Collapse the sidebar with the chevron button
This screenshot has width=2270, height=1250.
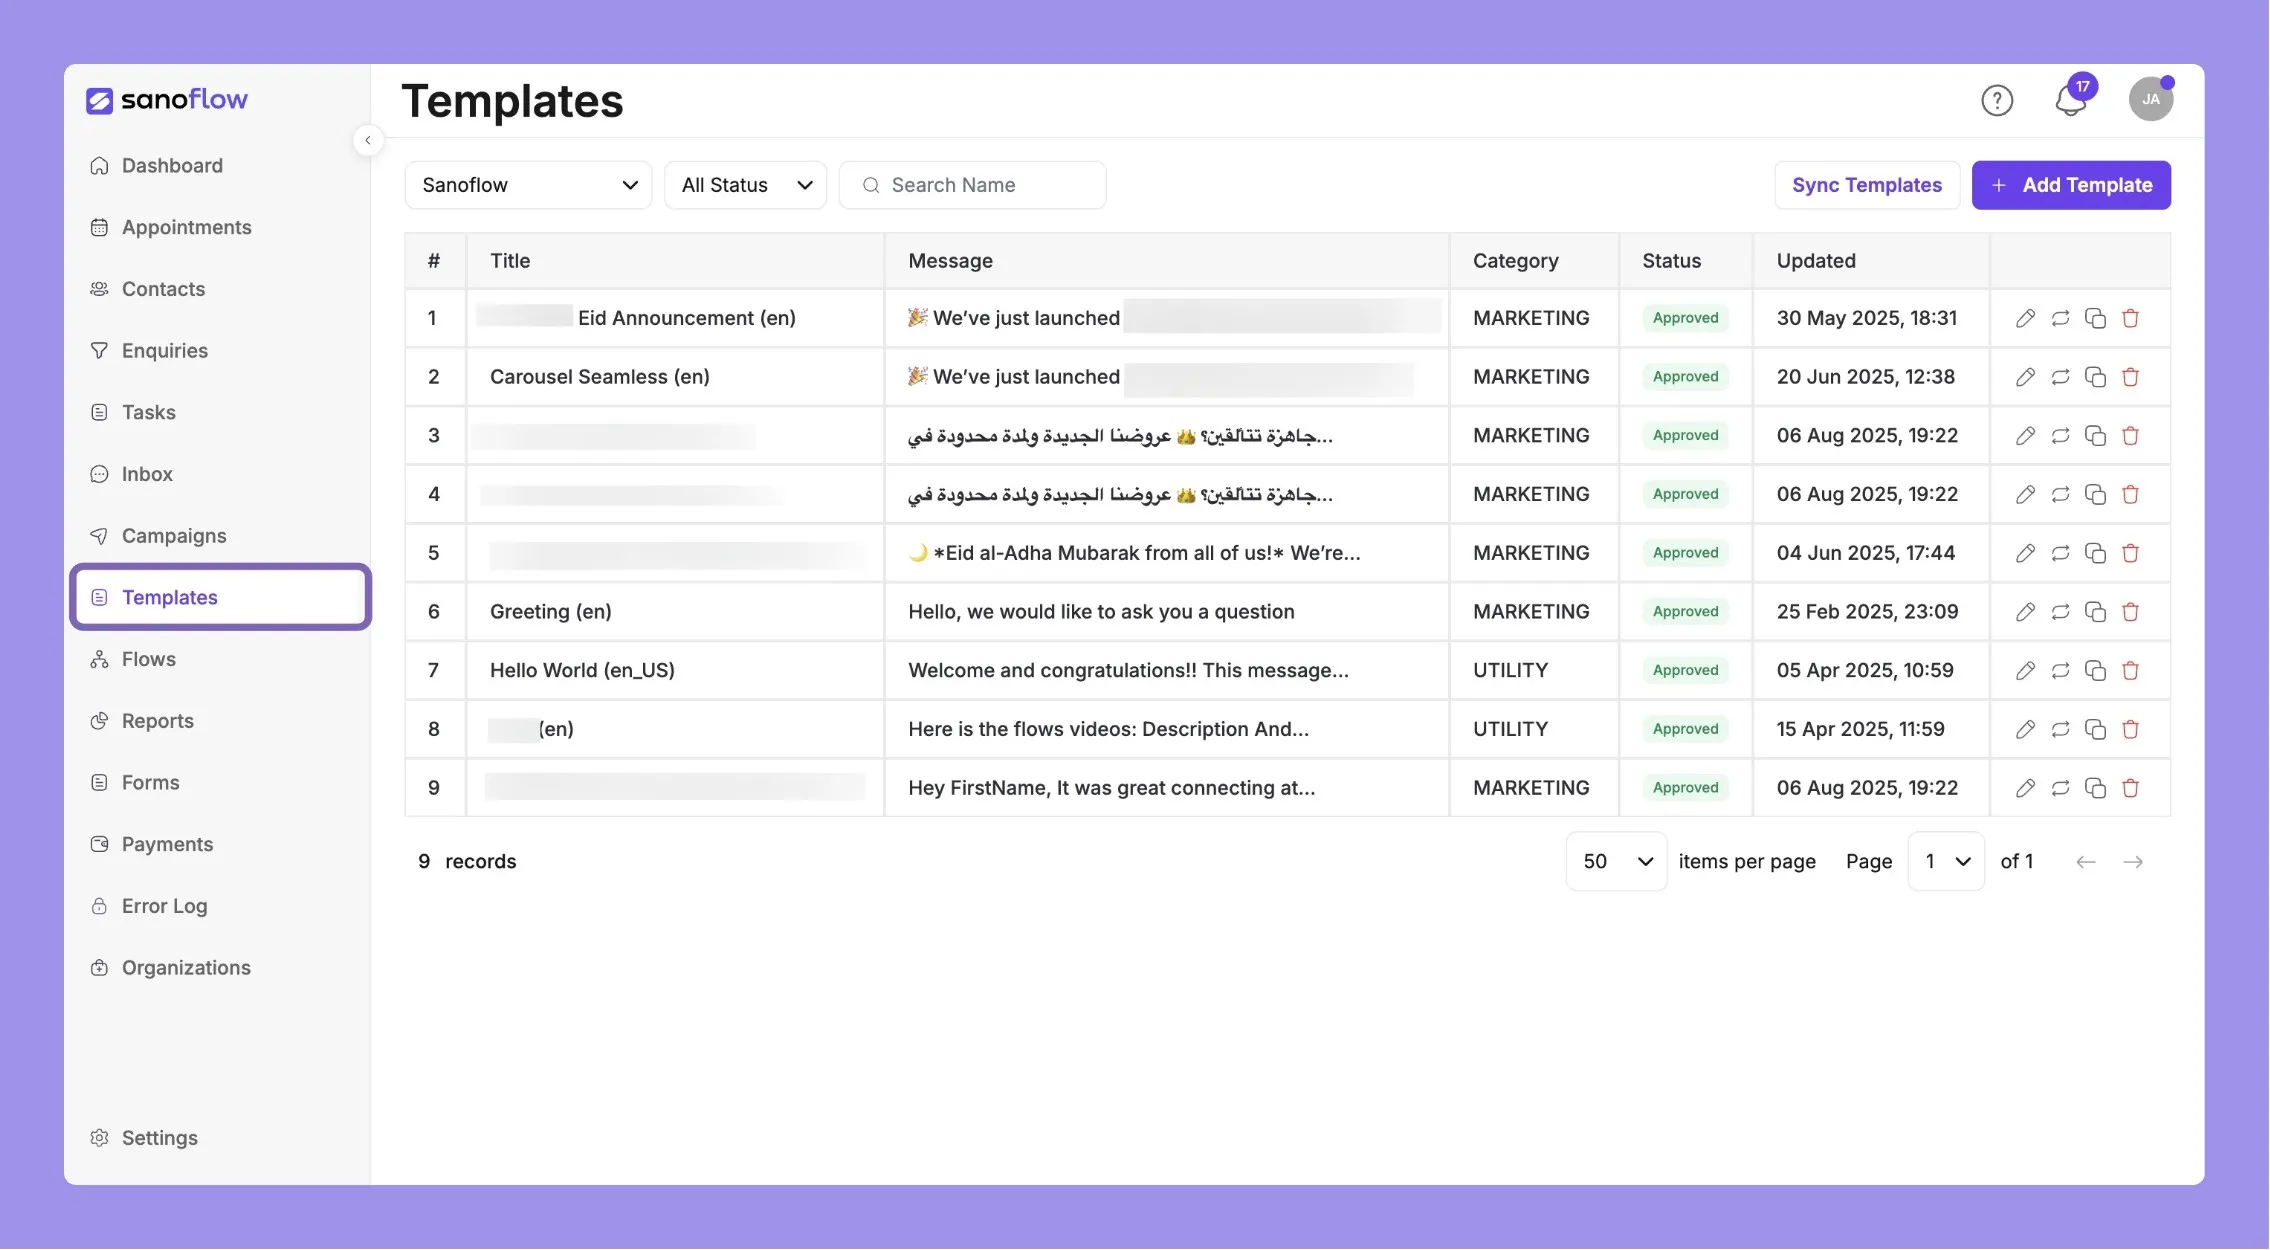(x=368, y=140)
